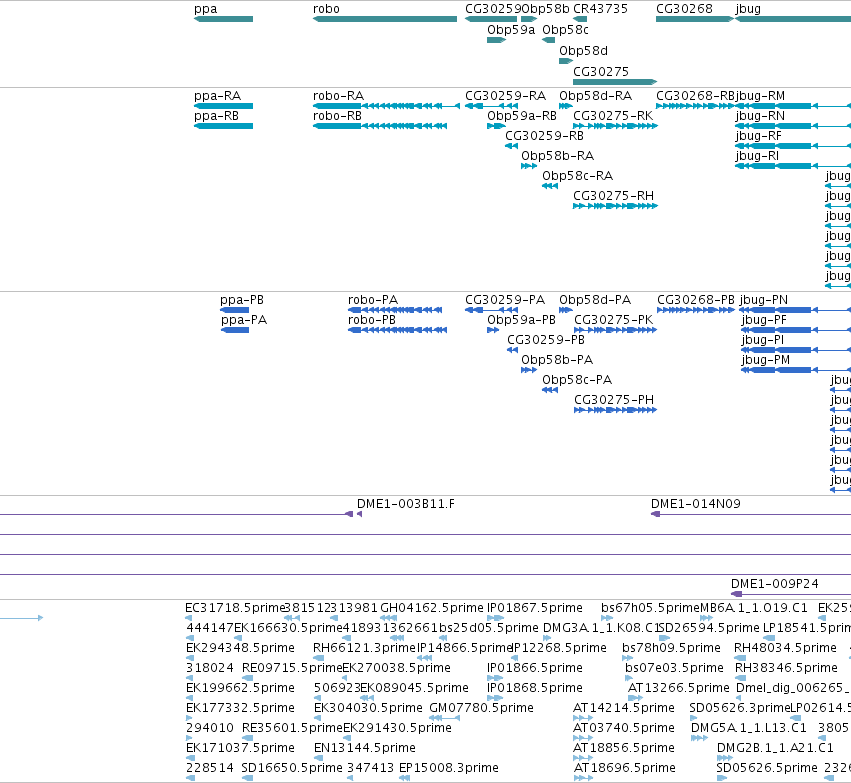
Task: Click the 'GM07780.5prime' EST label
Action: coord(481,708)
